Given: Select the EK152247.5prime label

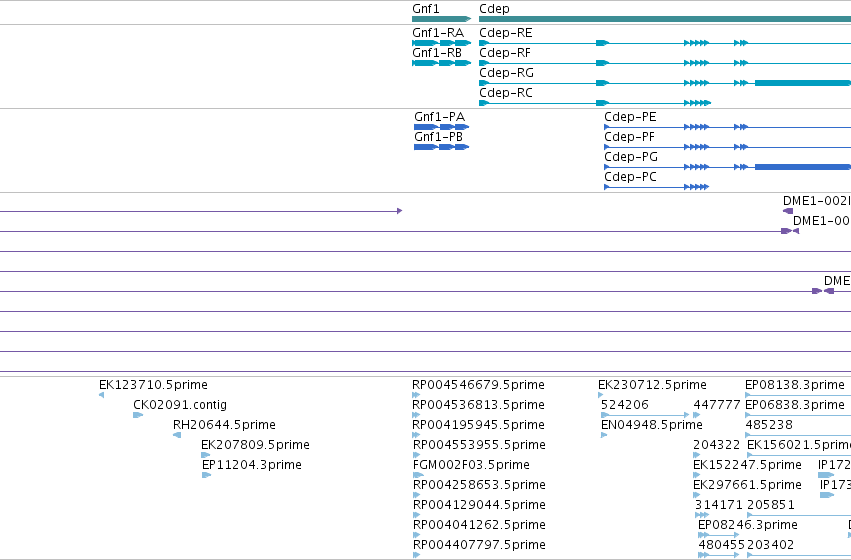Looking at the screenshot, I should click(747, 465).
